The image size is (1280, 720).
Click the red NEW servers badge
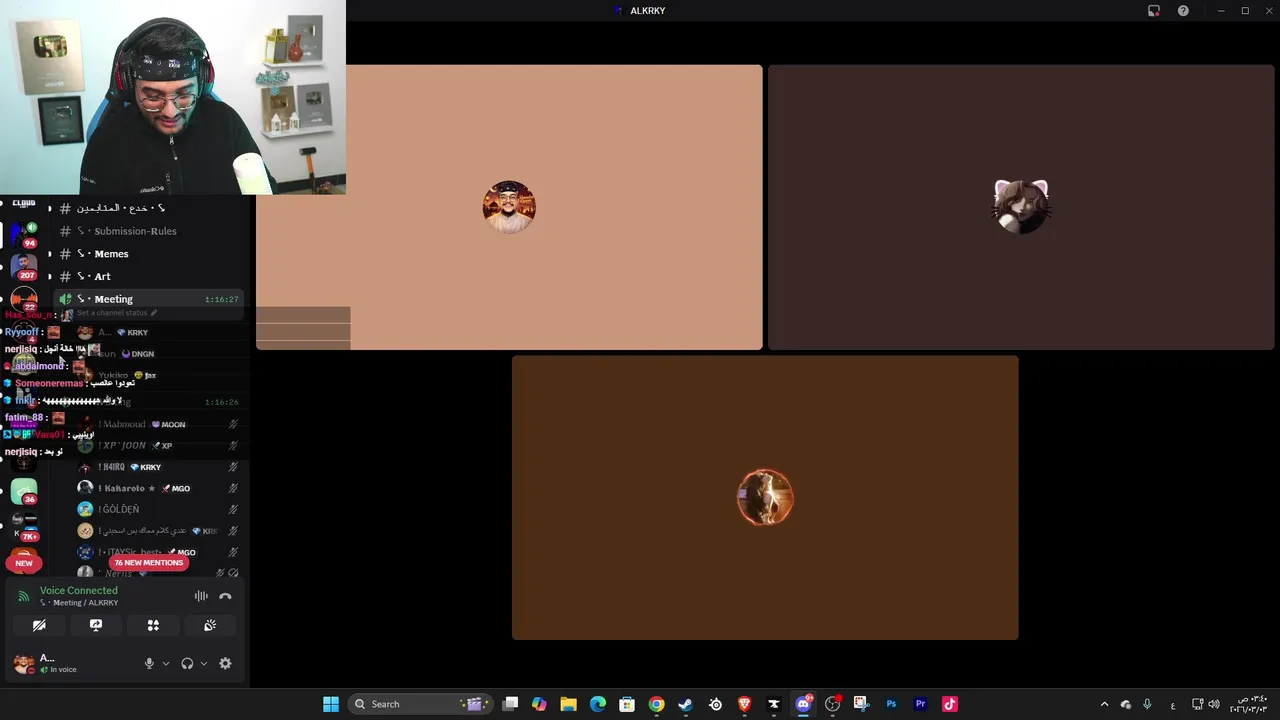[x=24, y=563]
